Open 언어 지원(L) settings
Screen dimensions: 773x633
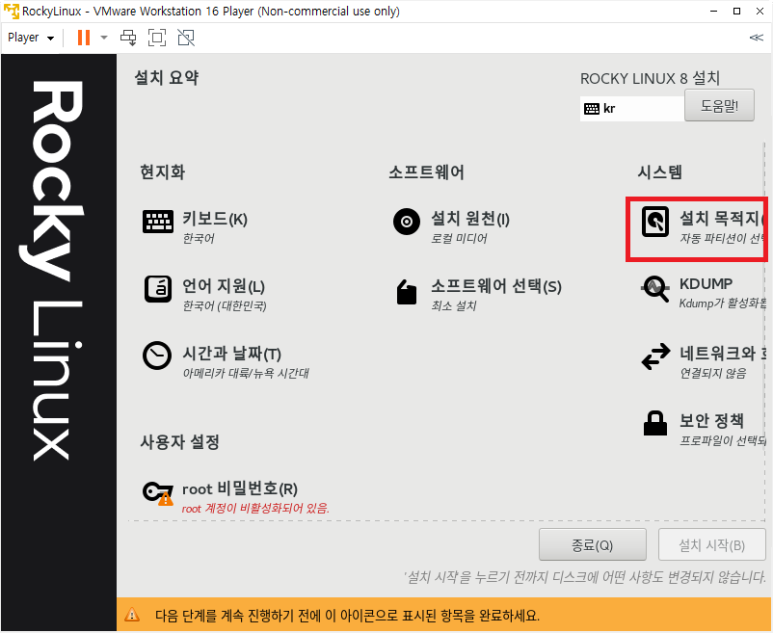pos(224,286)
